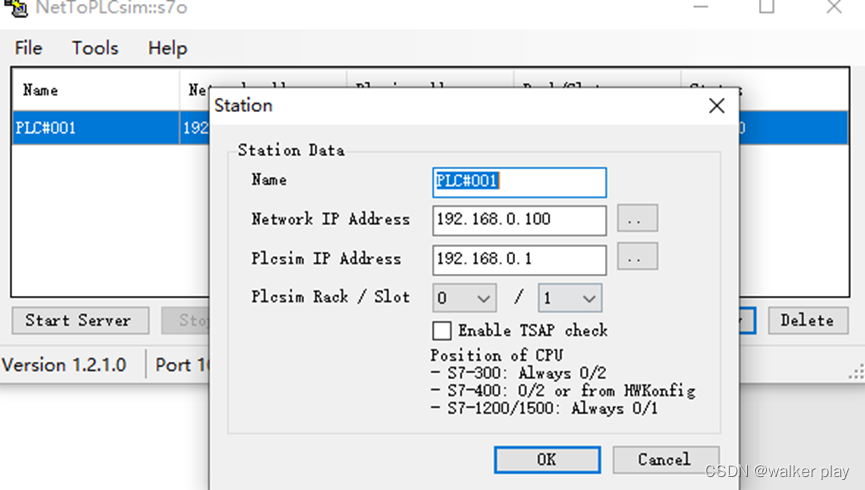Click the Network IP Address field
Image resolution: width=865 pixels, height=490 pixels.
520,220
